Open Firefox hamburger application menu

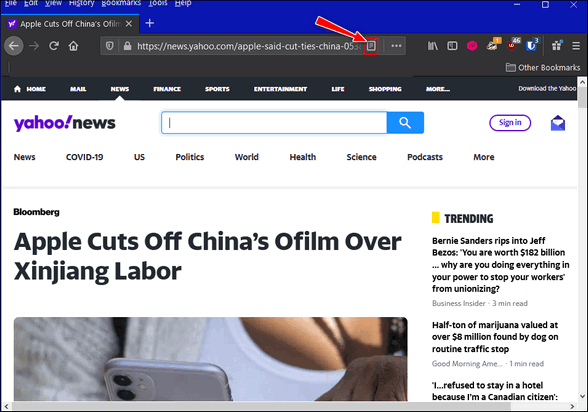click(576, 46)
